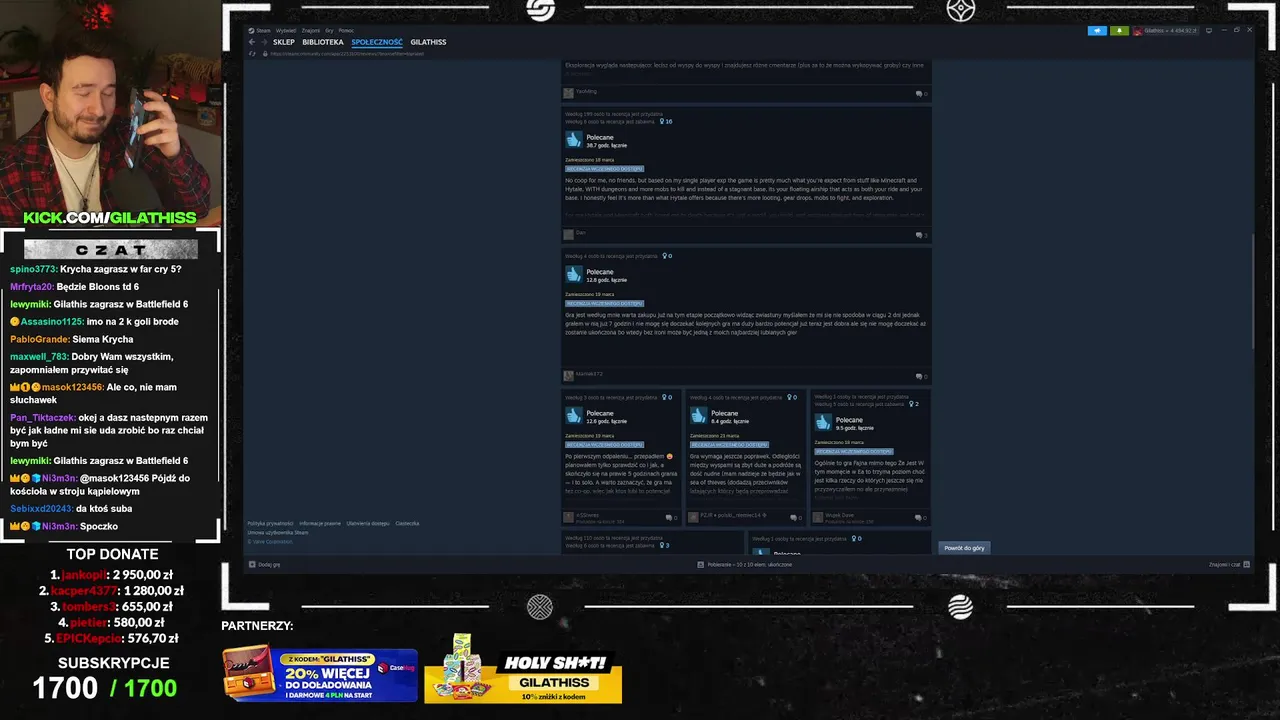Open comments icon on Dan's review
The image size is (1280, 720).
pyautogui.click(x=921, y=235)
